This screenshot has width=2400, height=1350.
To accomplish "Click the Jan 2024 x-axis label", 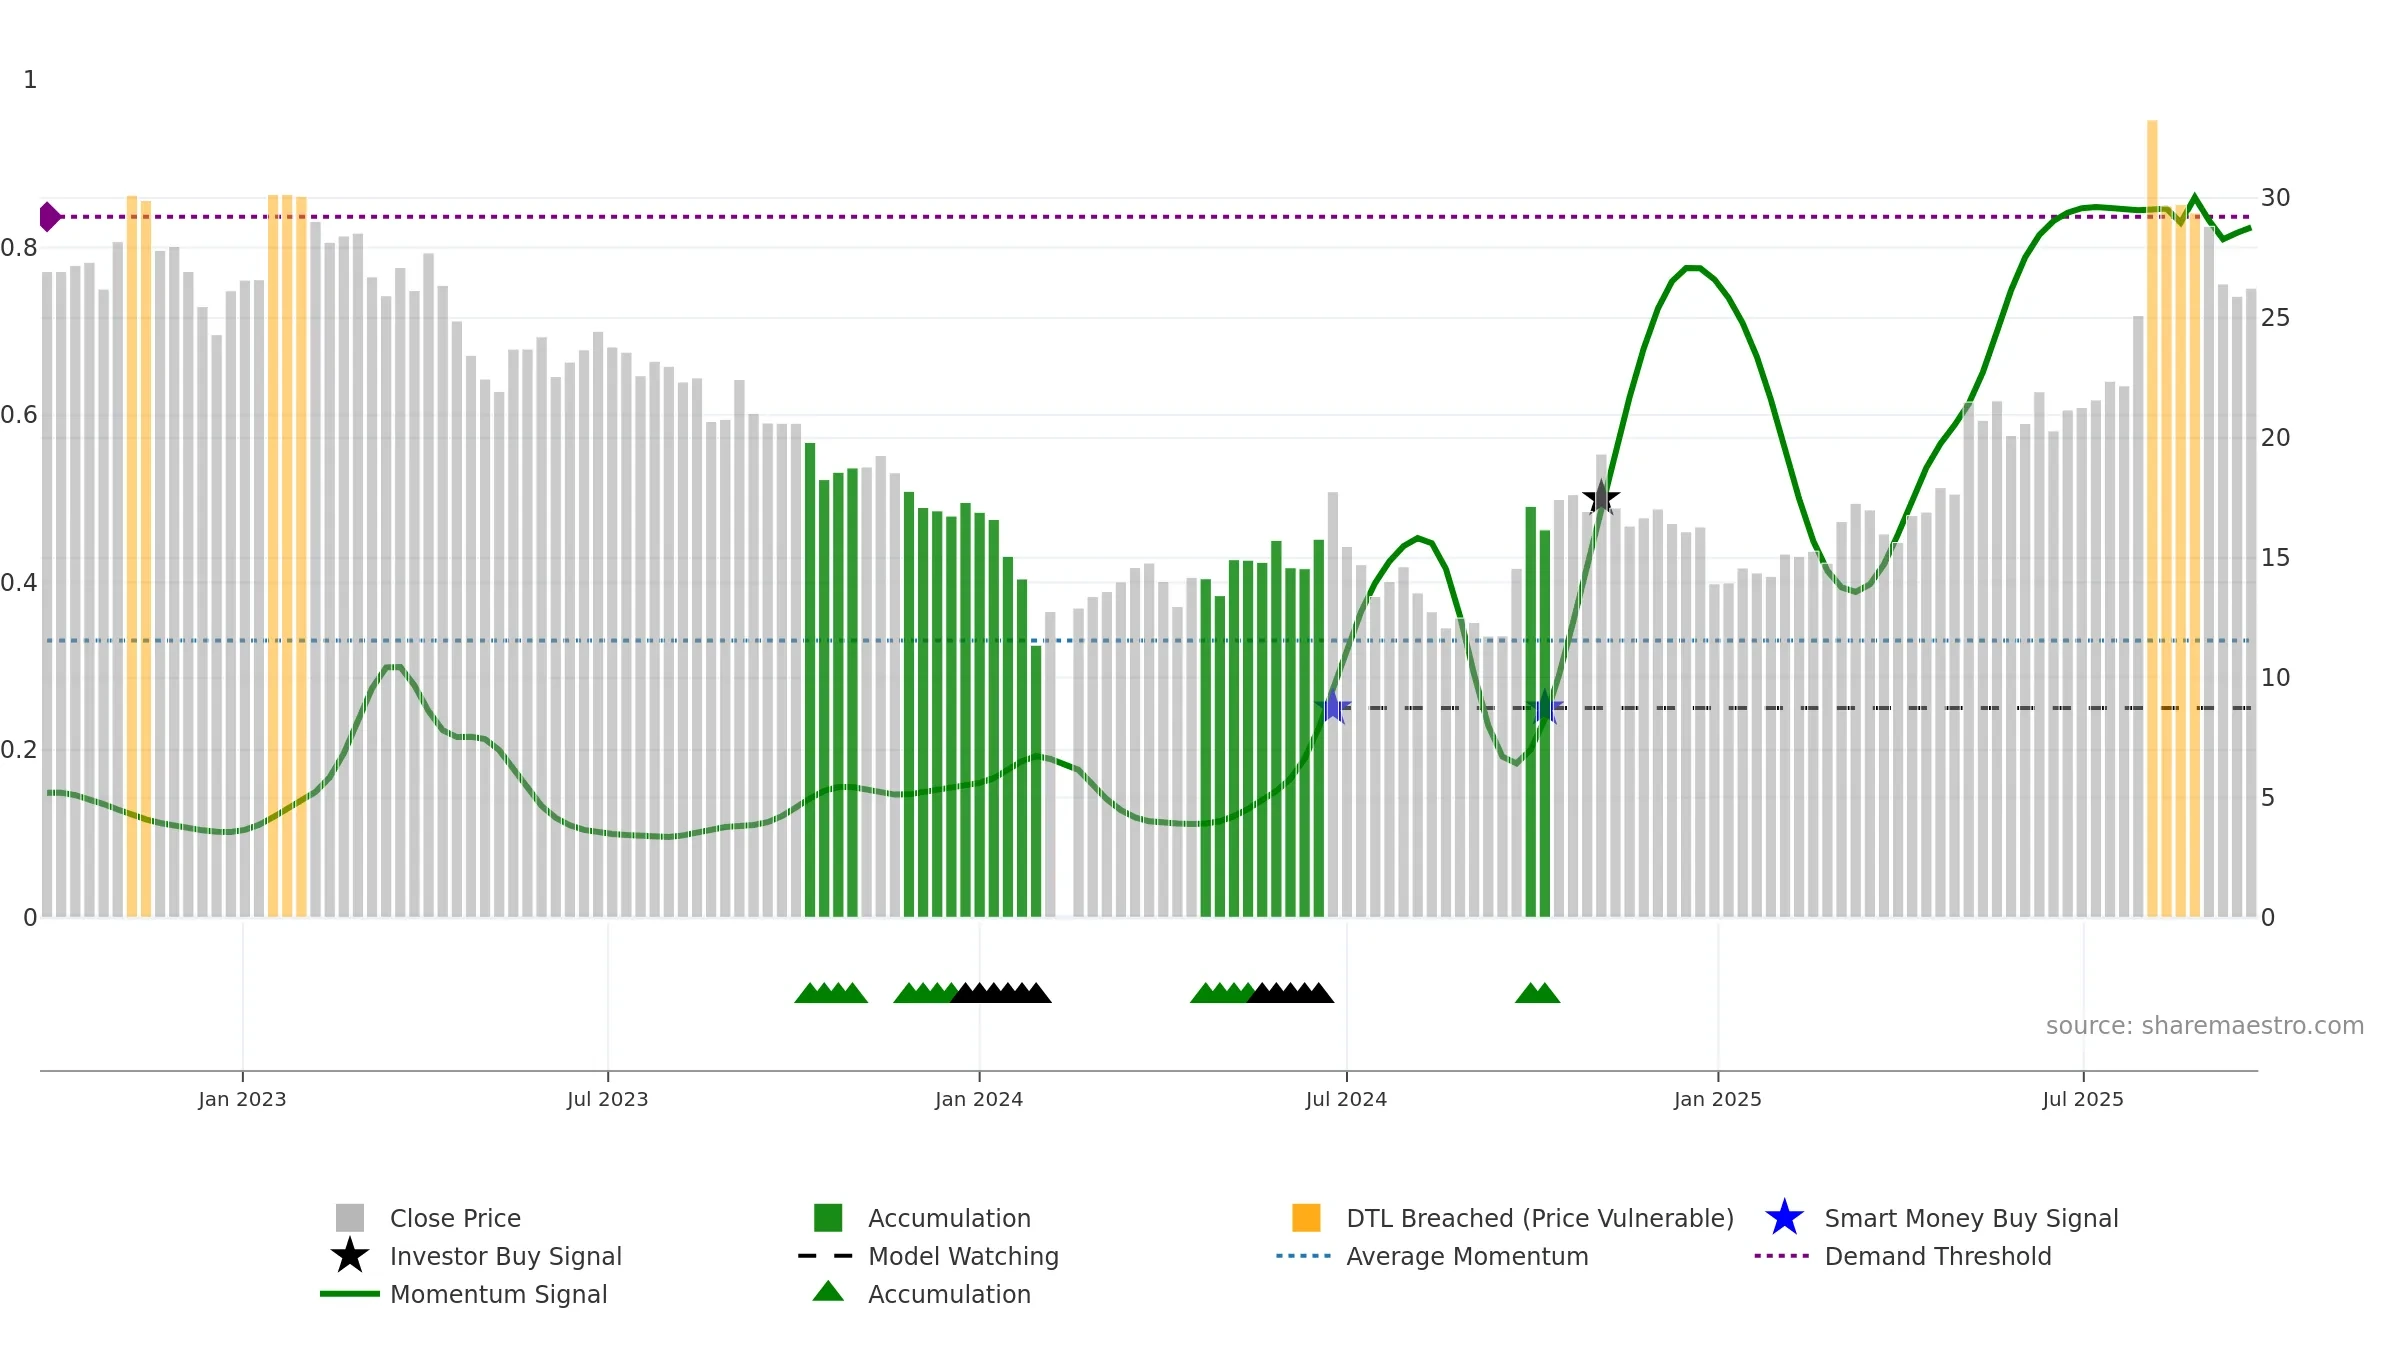I will 979,1100.
